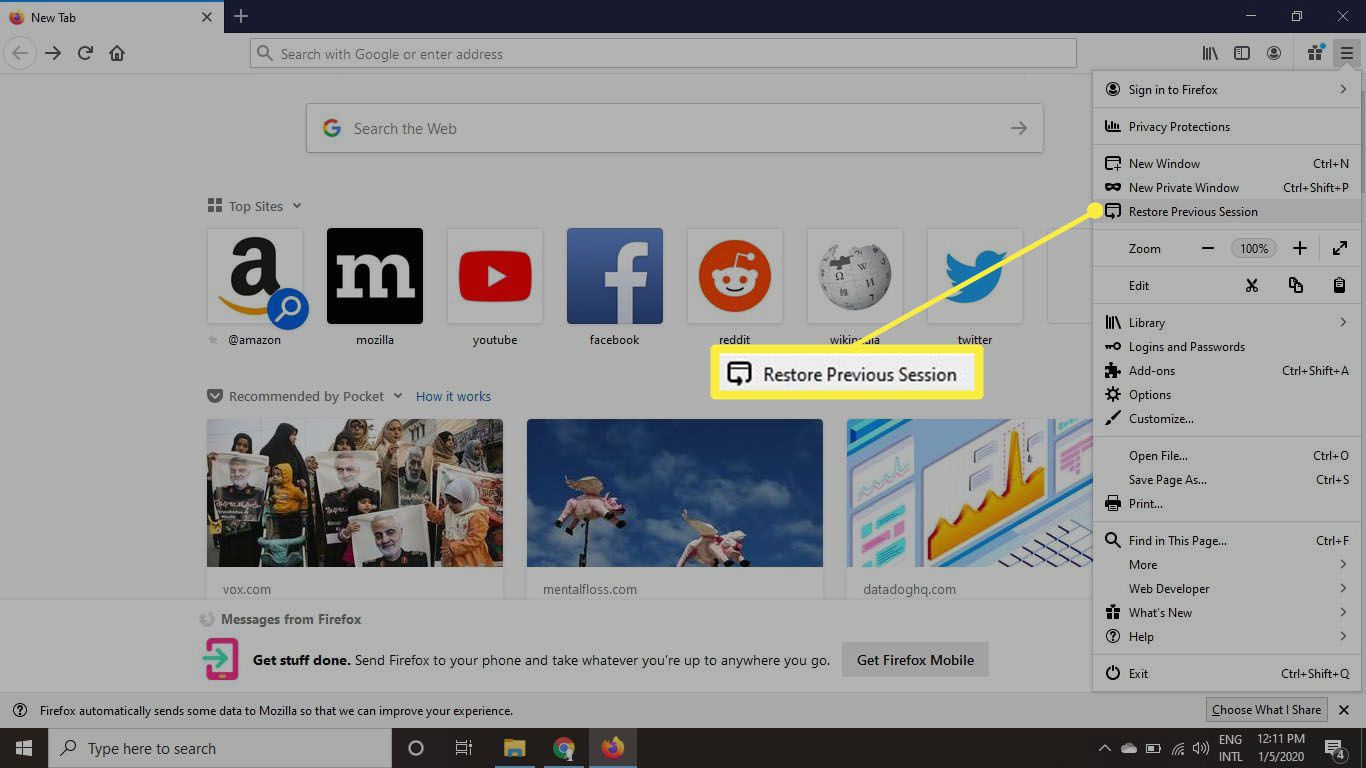
Task: Open the taskbar notification center icon
Action: pyautogui.click(x=1334, y=748)
